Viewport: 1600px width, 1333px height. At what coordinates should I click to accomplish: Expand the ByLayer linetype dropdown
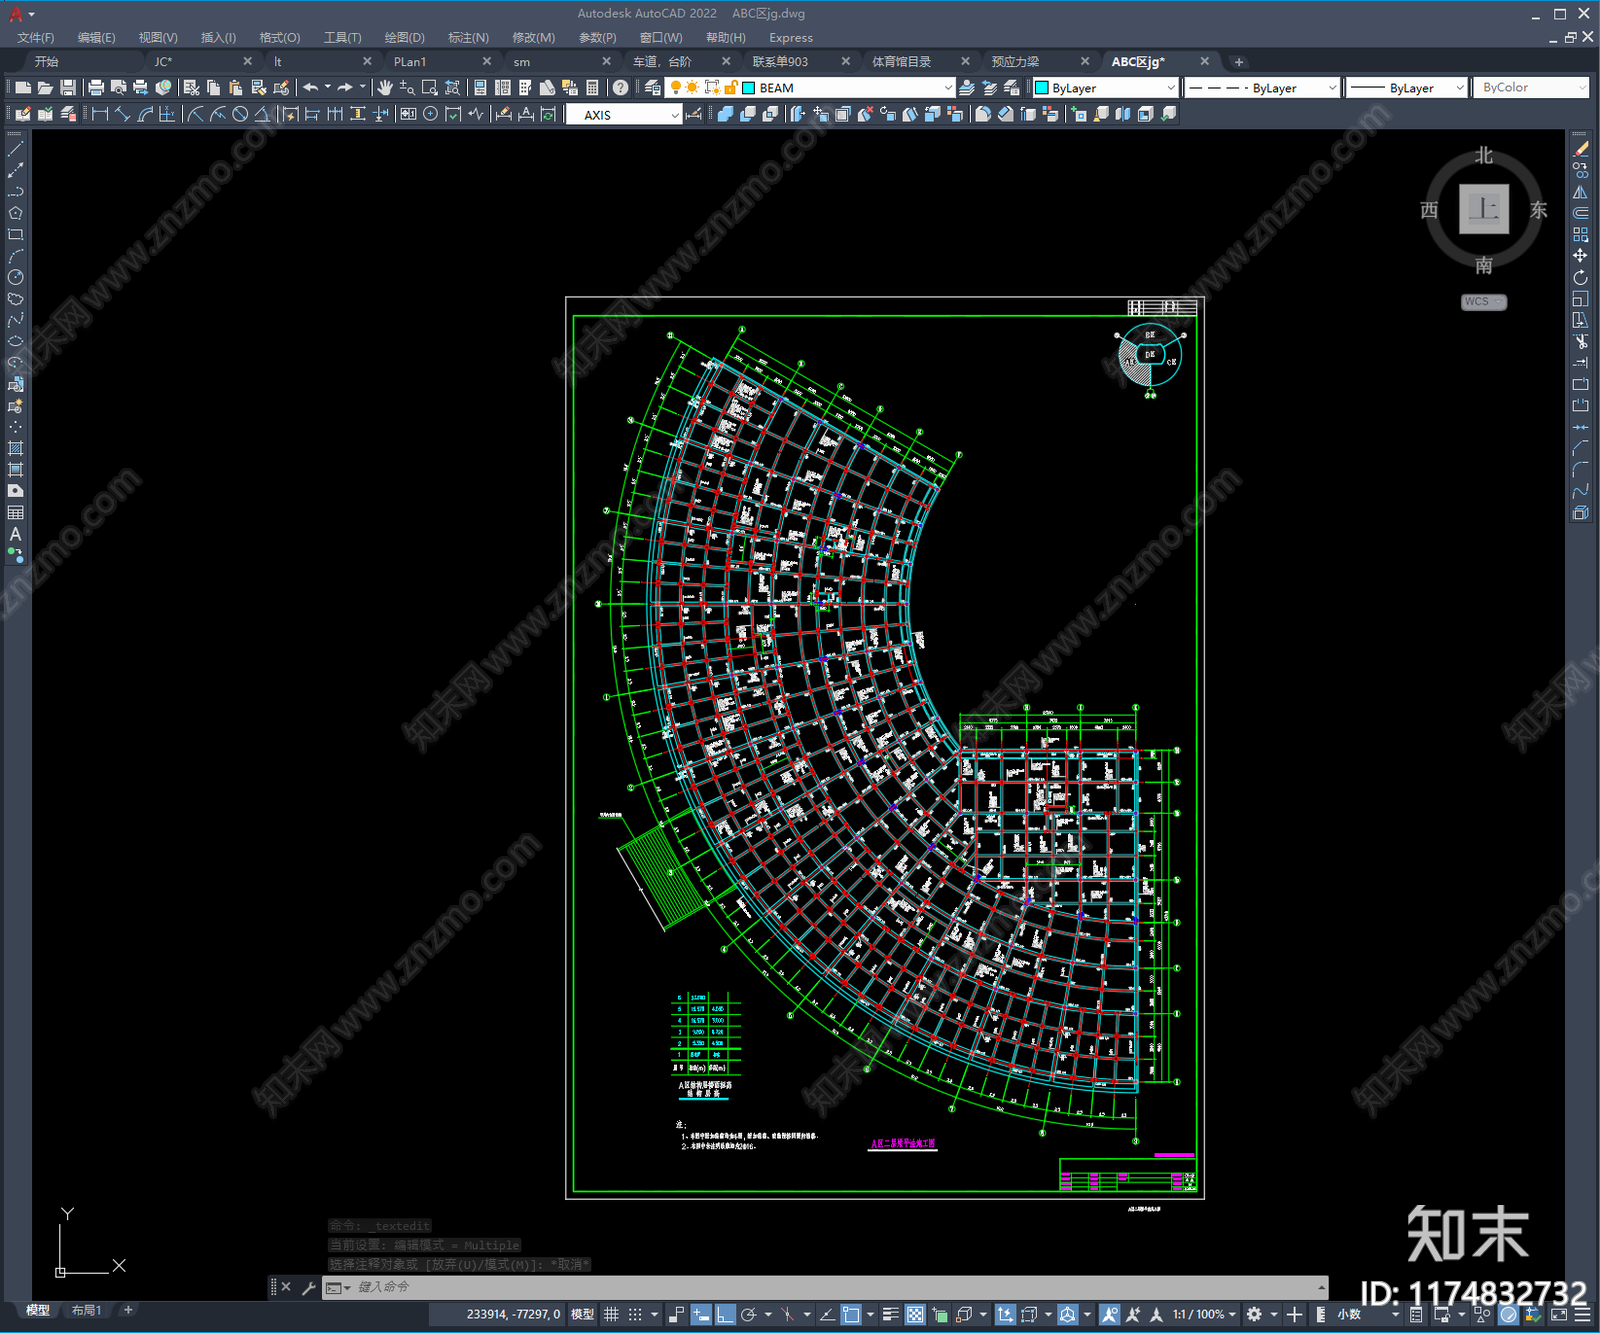pyautogui.click(x=1332, y=88)
